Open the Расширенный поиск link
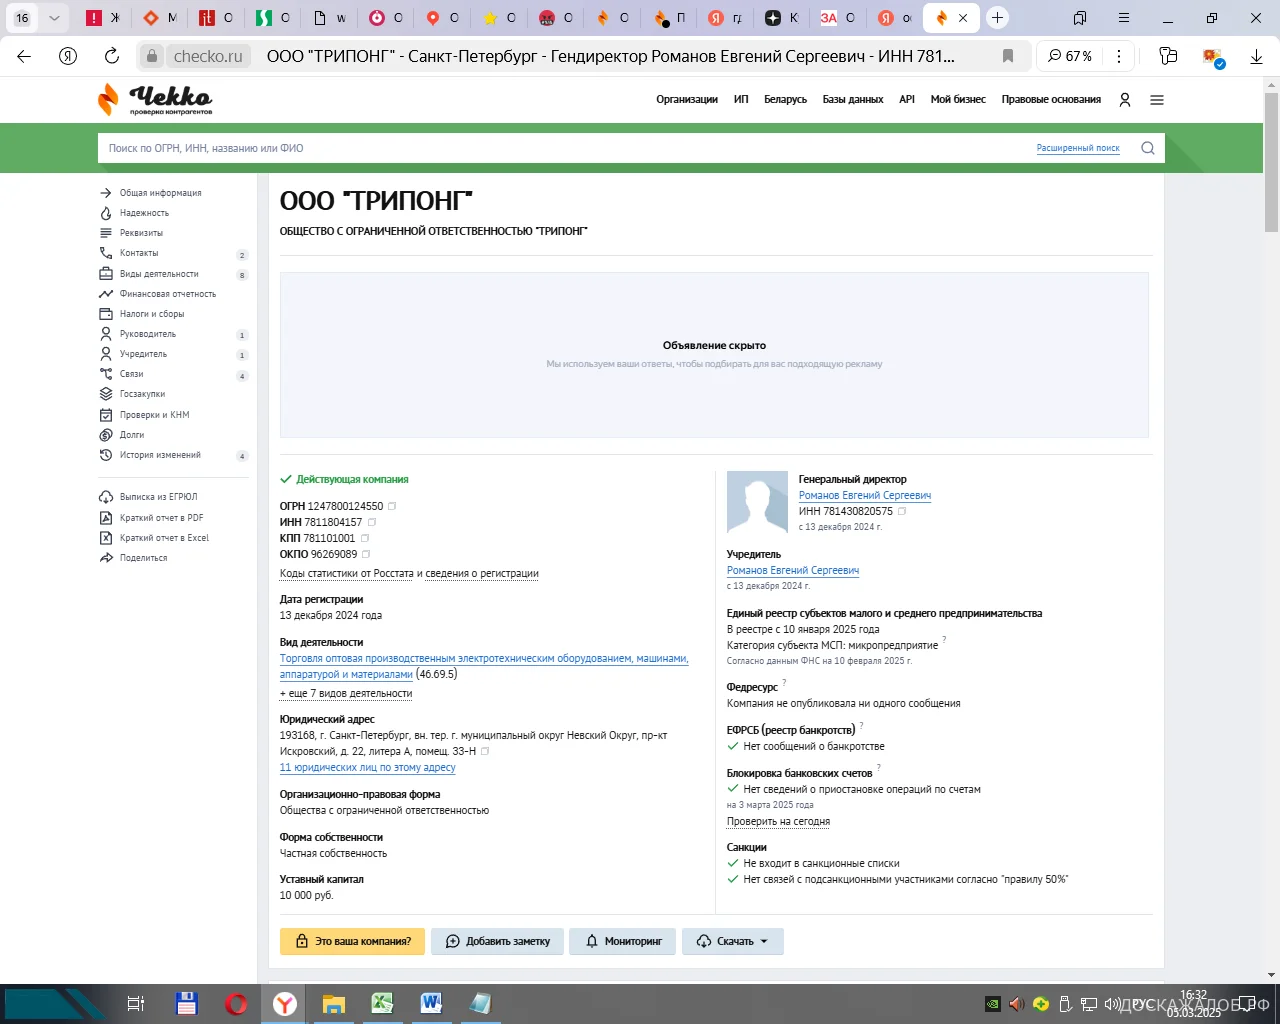1280x1024 pixels. click(x=1078, y=148)
